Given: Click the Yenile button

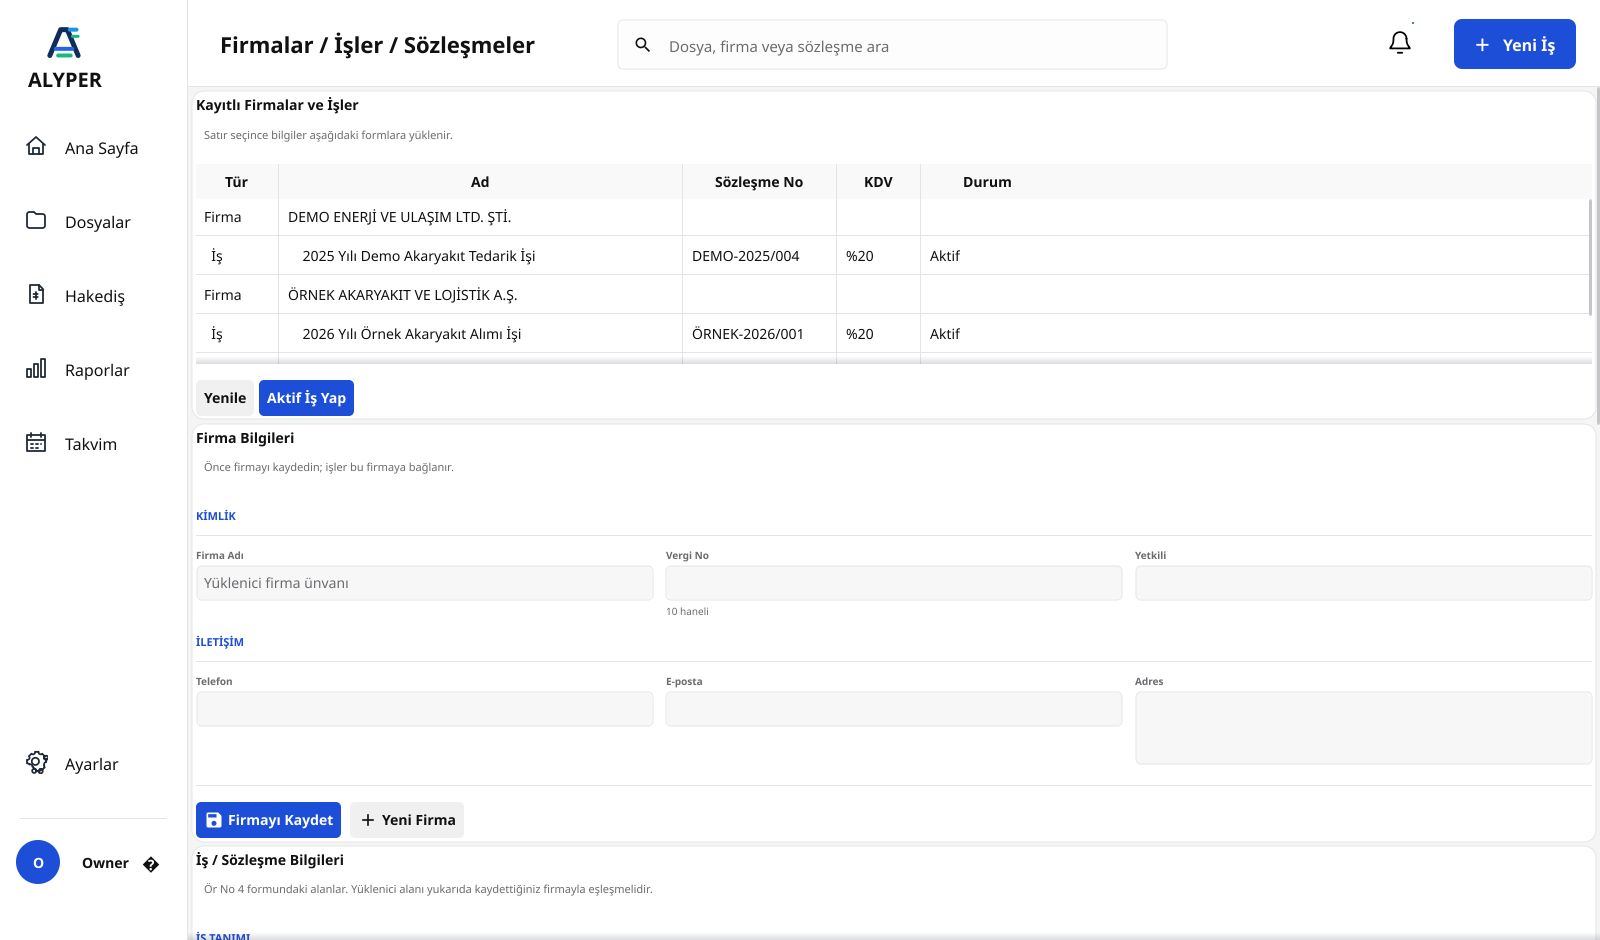Looking at the screenshot, I should [x=225, y=398].
